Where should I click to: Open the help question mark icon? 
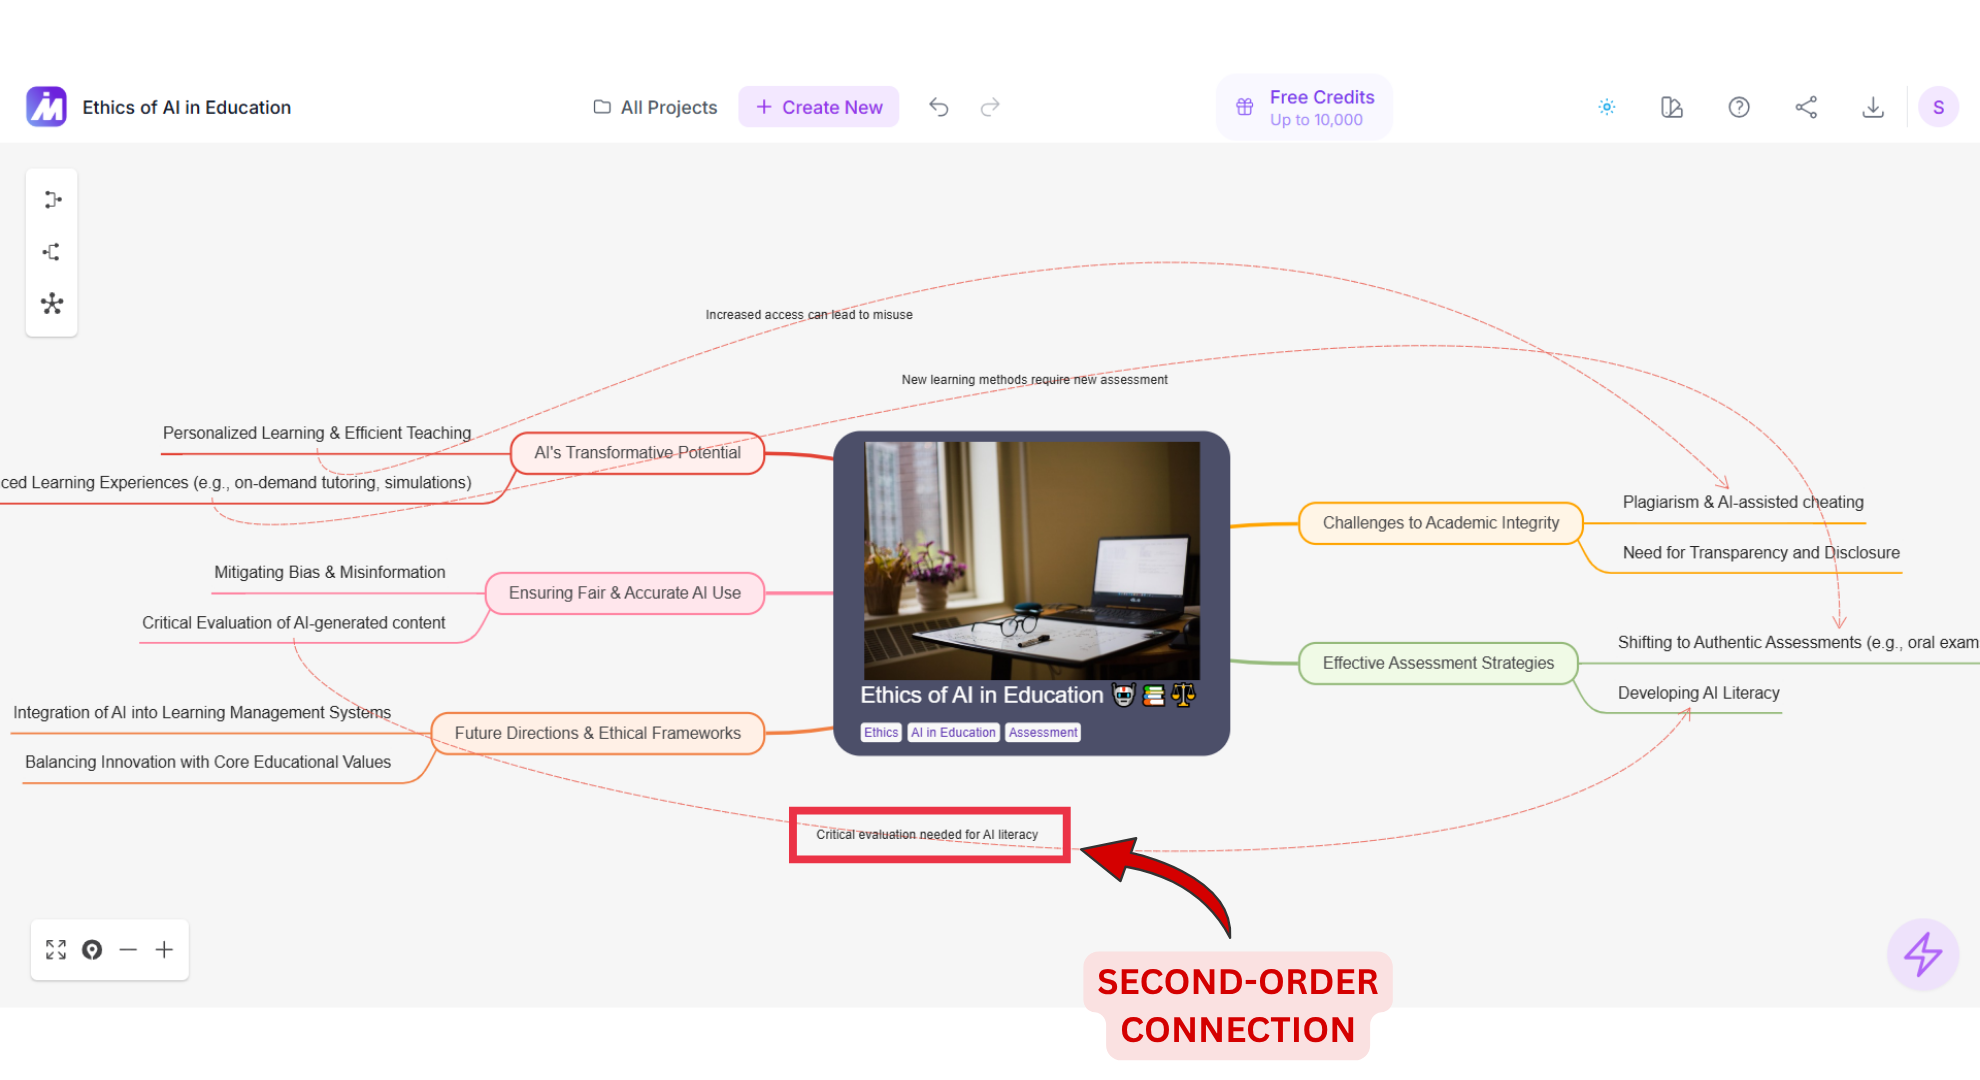(x=1739, y=107)
